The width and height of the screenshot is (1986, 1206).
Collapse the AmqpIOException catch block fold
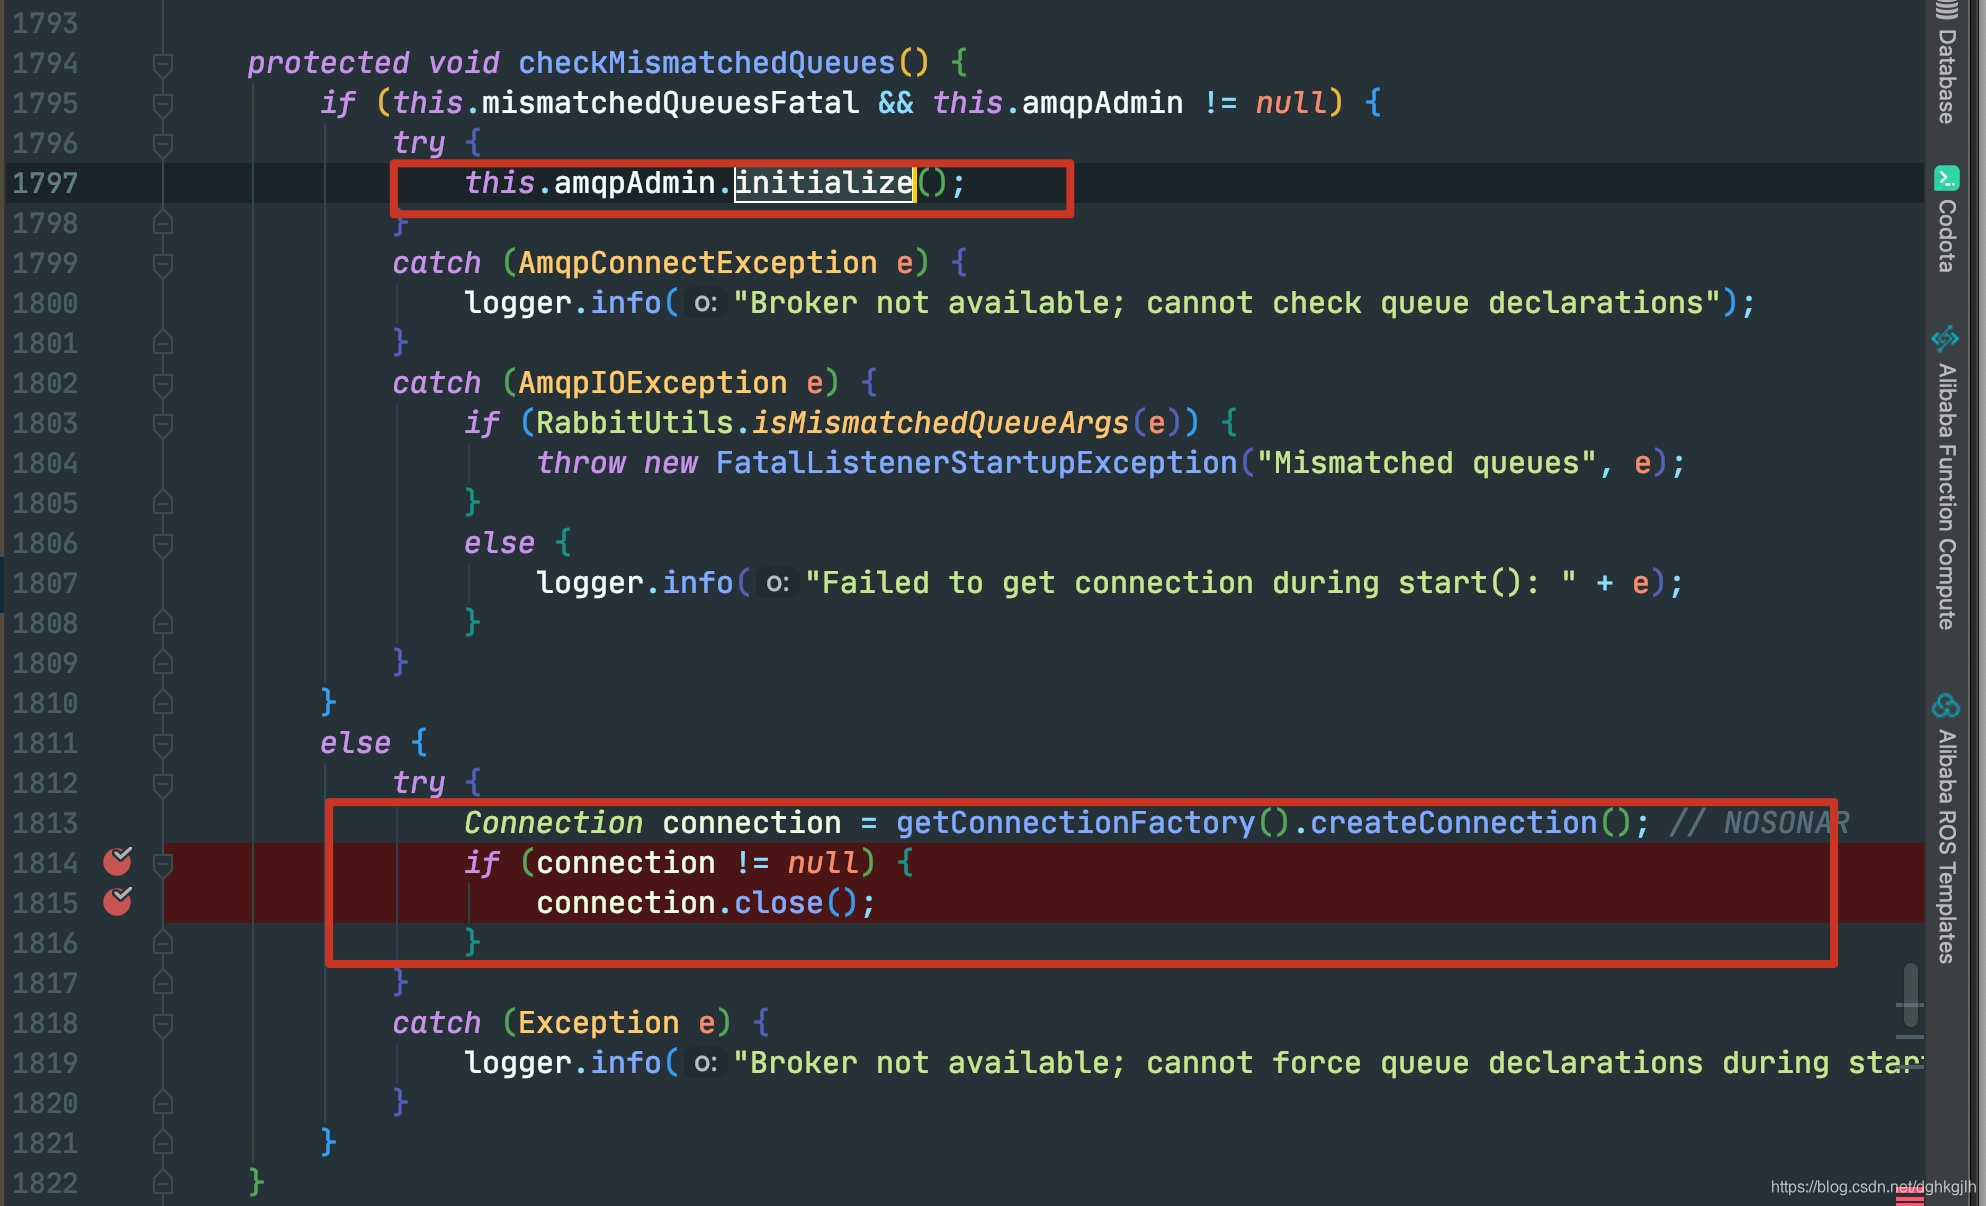click(163, 384)
